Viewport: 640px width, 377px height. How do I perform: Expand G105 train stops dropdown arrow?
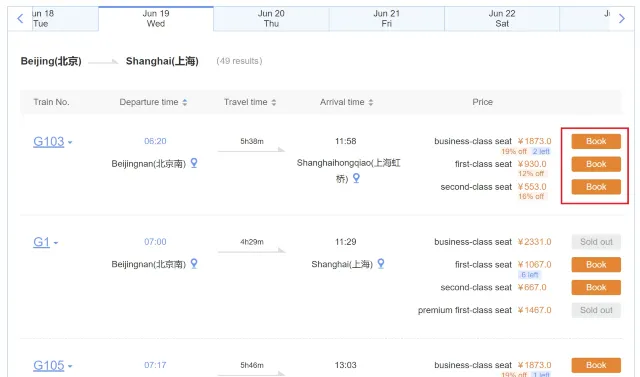click(x=70, y=366)
